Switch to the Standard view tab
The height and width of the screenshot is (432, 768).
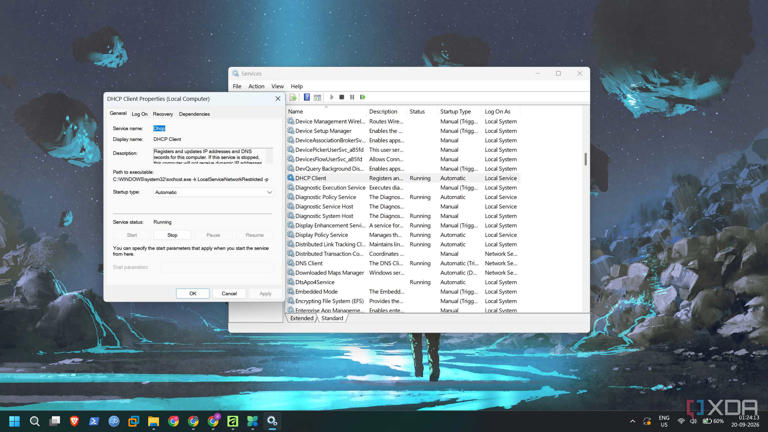pyautogui.click(x=333, y=318)
